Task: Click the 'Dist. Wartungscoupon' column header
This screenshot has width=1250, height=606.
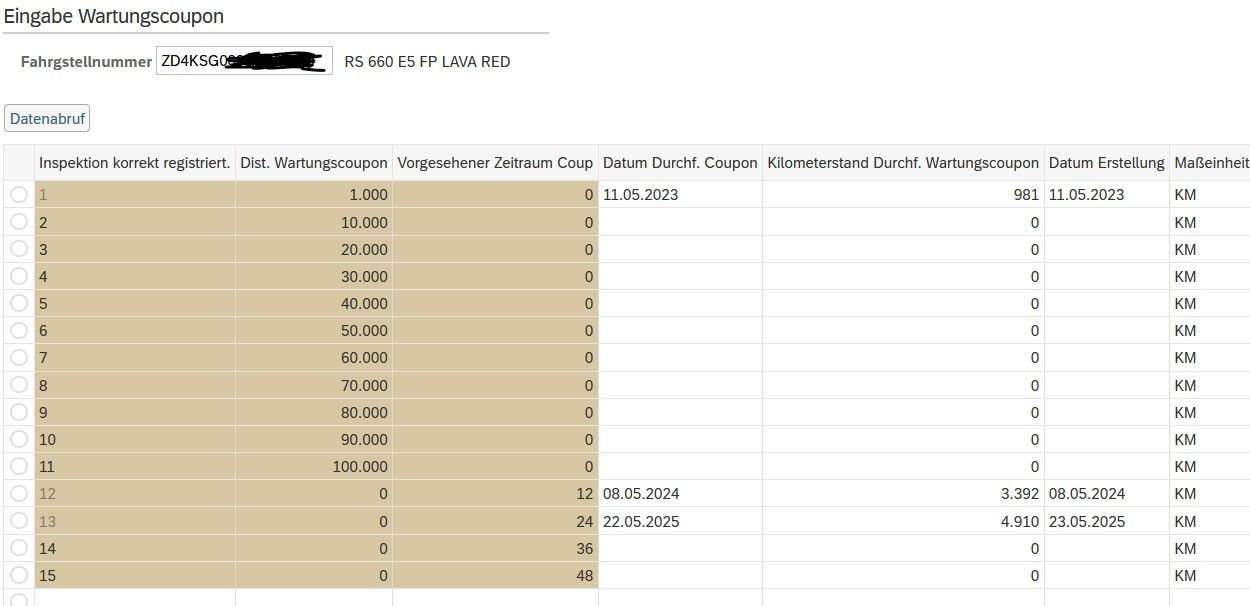Action: pos(314,163)
